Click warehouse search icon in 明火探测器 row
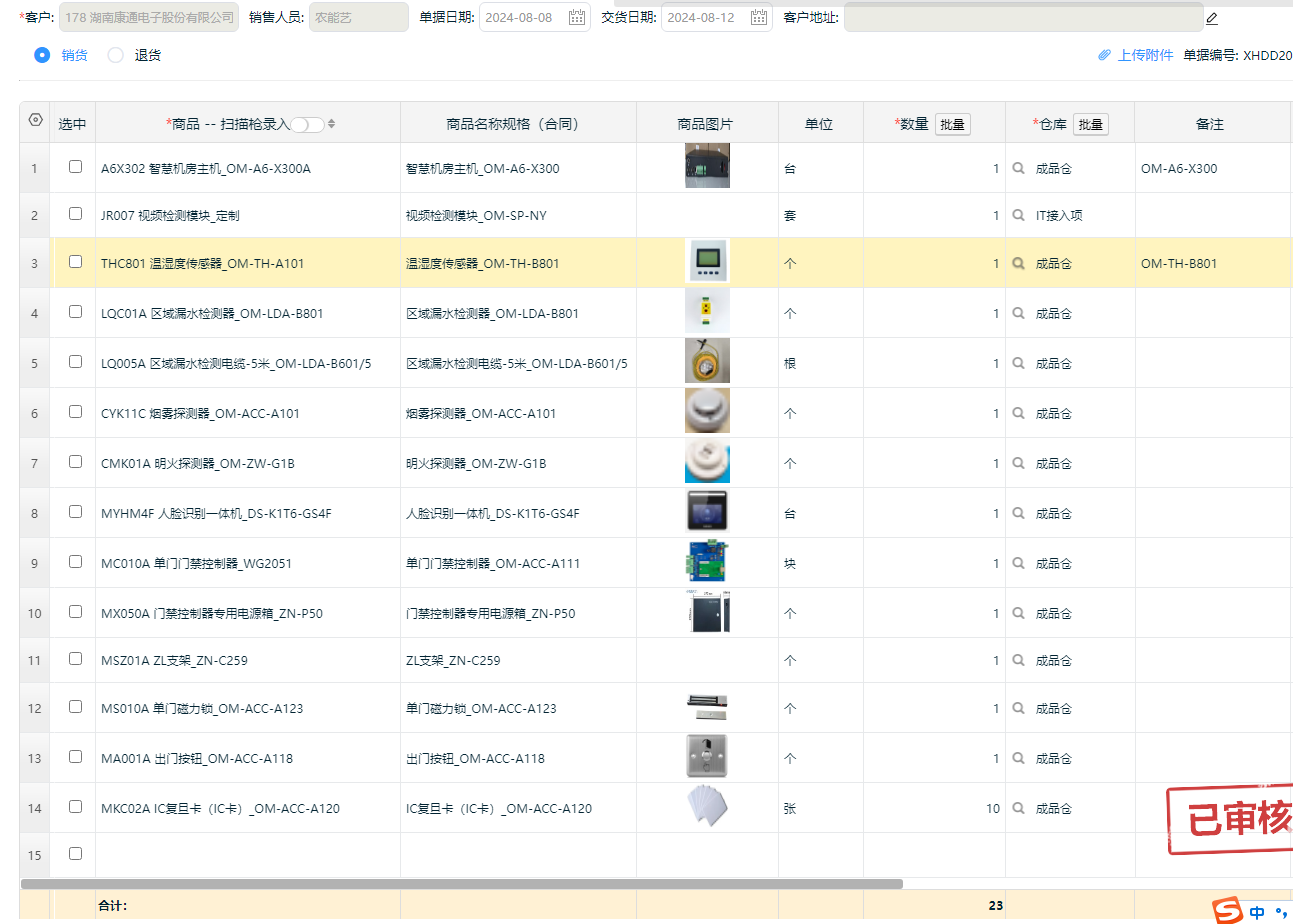Screen dimensions: 1293x924 point(1019,463)
